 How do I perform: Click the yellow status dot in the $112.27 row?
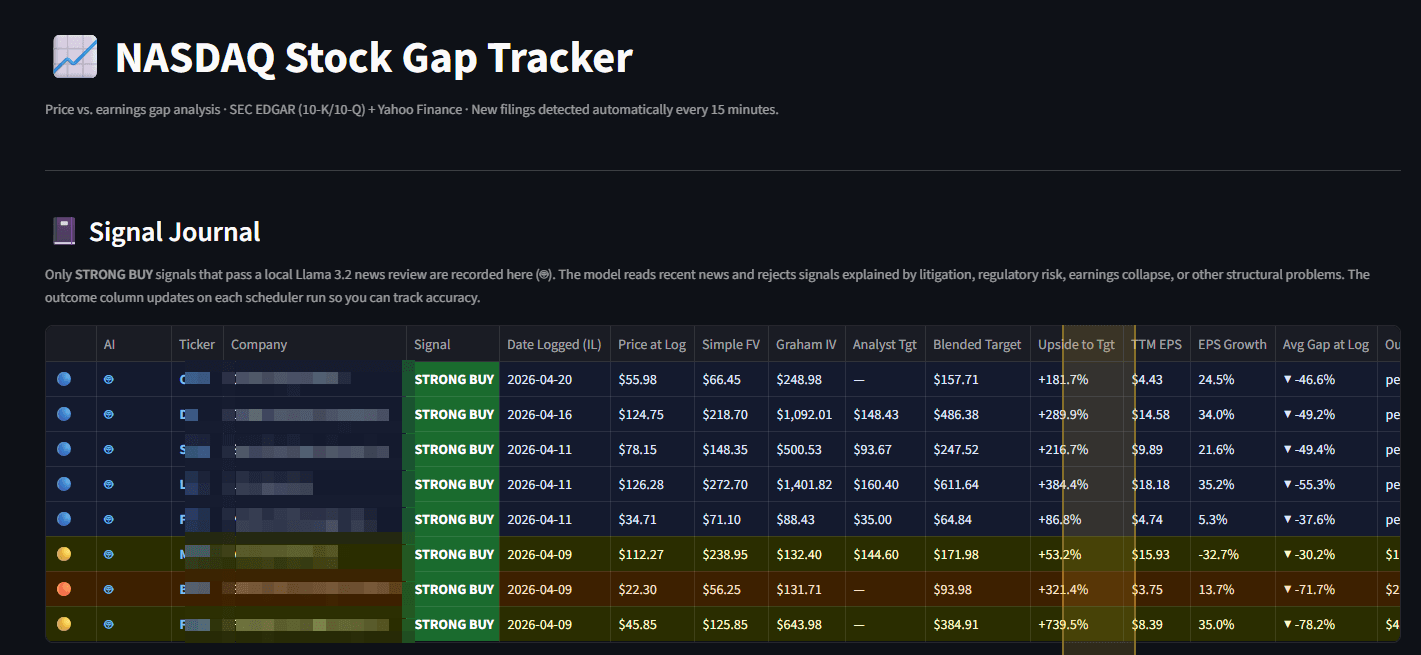[x=64, y=554]
